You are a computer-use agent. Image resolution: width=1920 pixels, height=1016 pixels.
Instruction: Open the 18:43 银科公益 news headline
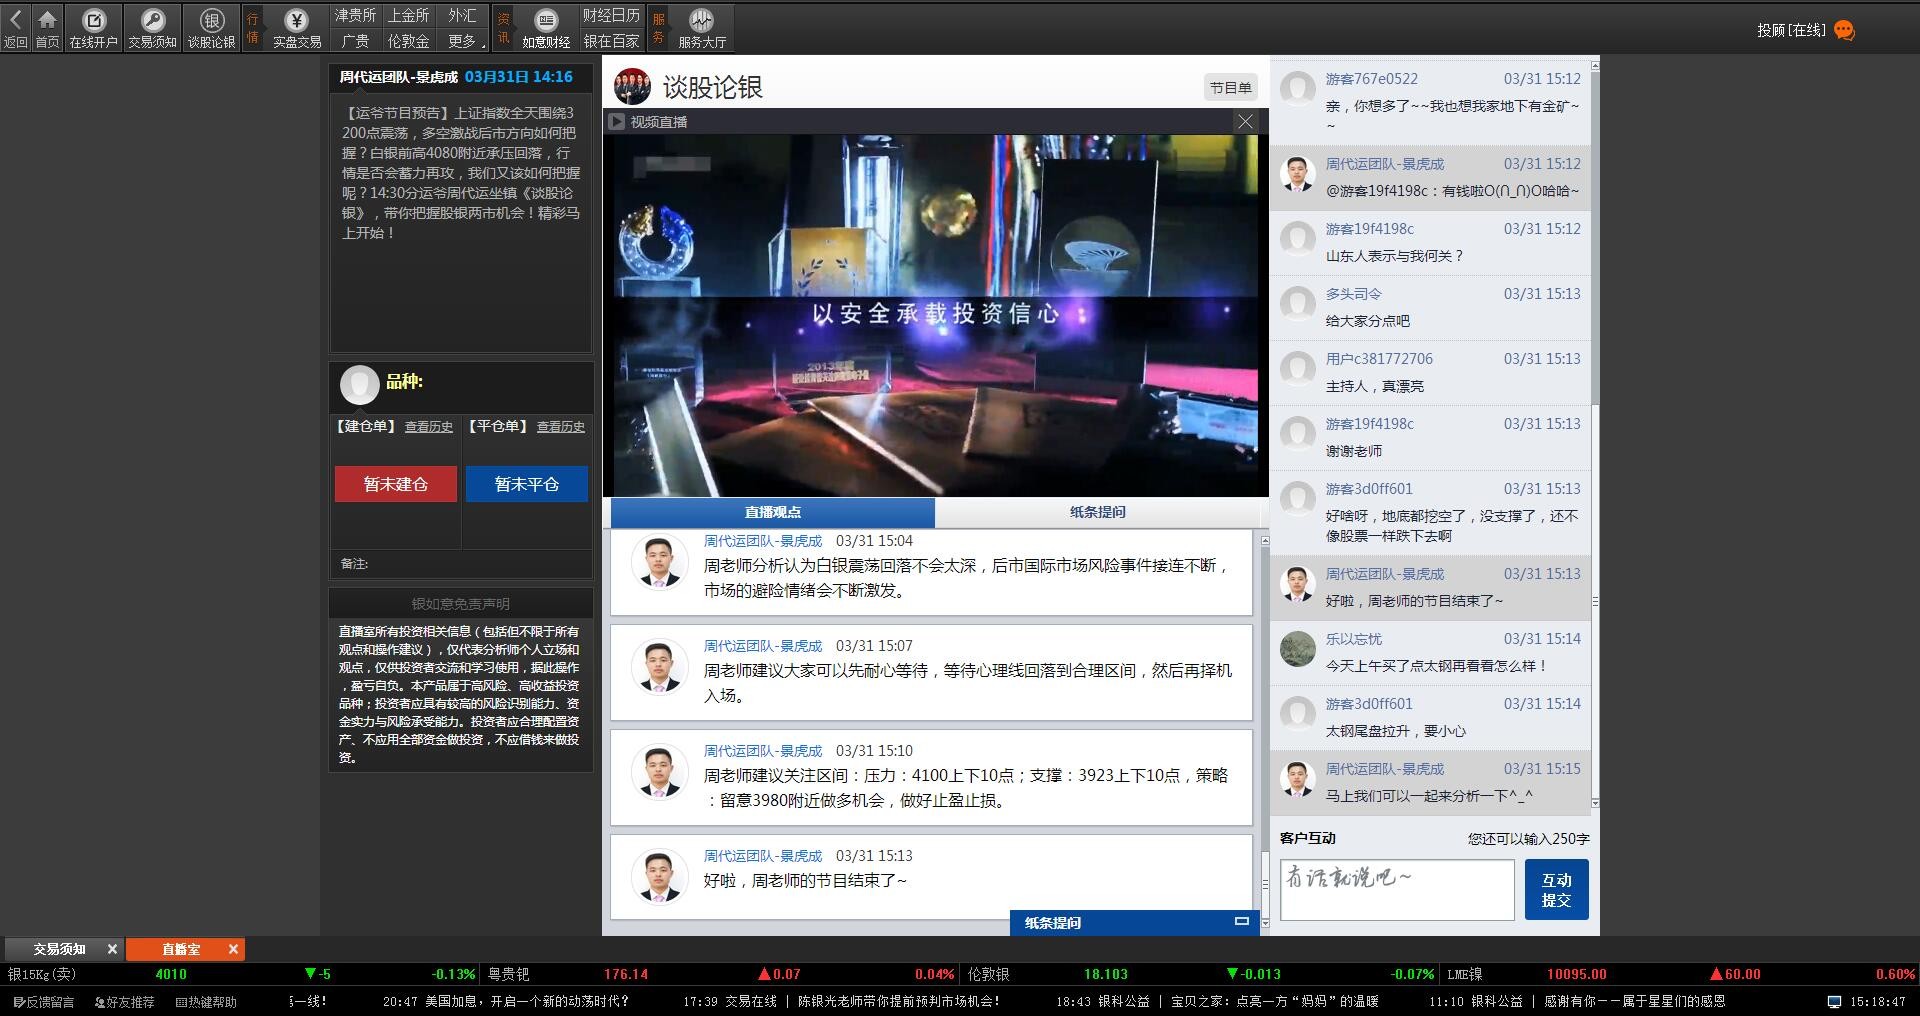coord(1217,1001)
